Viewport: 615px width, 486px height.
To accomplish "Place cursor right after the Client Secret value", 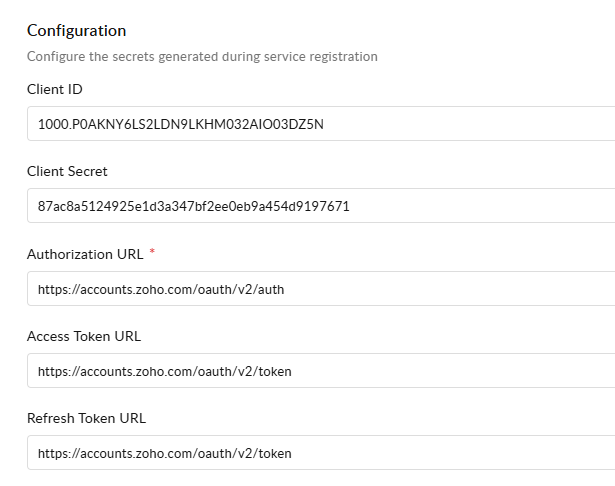I will click(351, 206).
